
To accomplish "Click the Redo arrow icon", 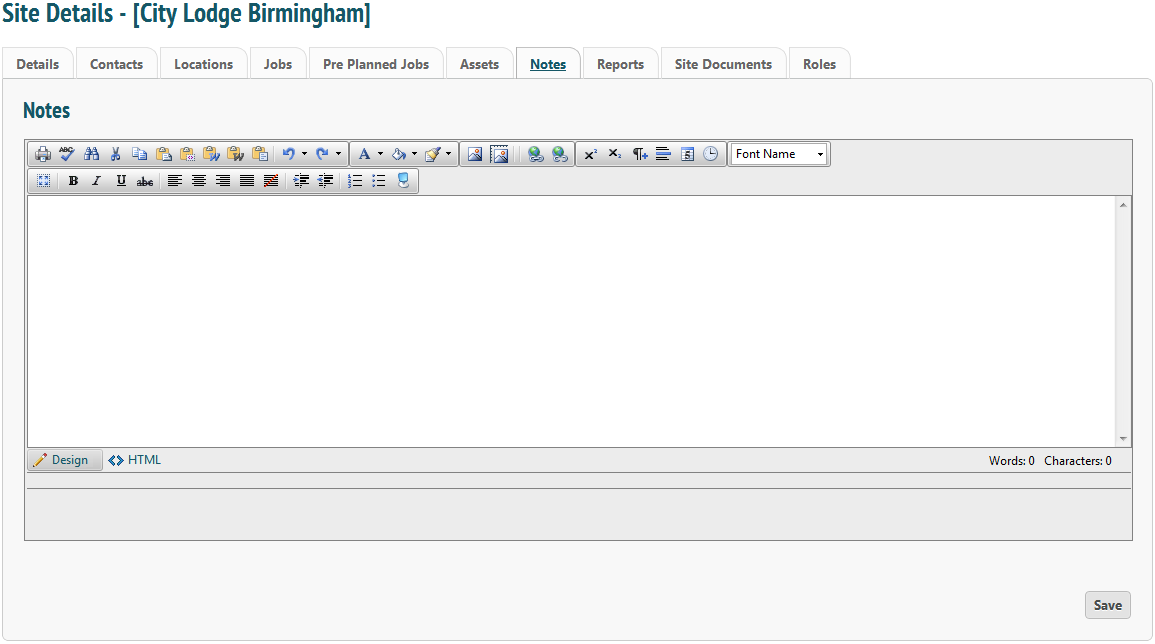I will pos(322,154).
